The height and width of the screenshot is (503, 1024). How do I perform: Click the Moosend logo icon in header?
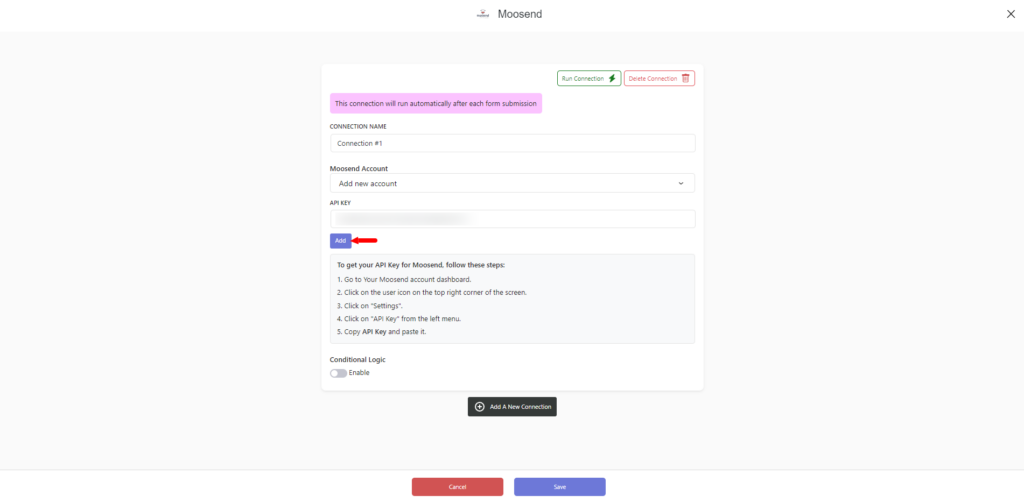click(483, 14)
